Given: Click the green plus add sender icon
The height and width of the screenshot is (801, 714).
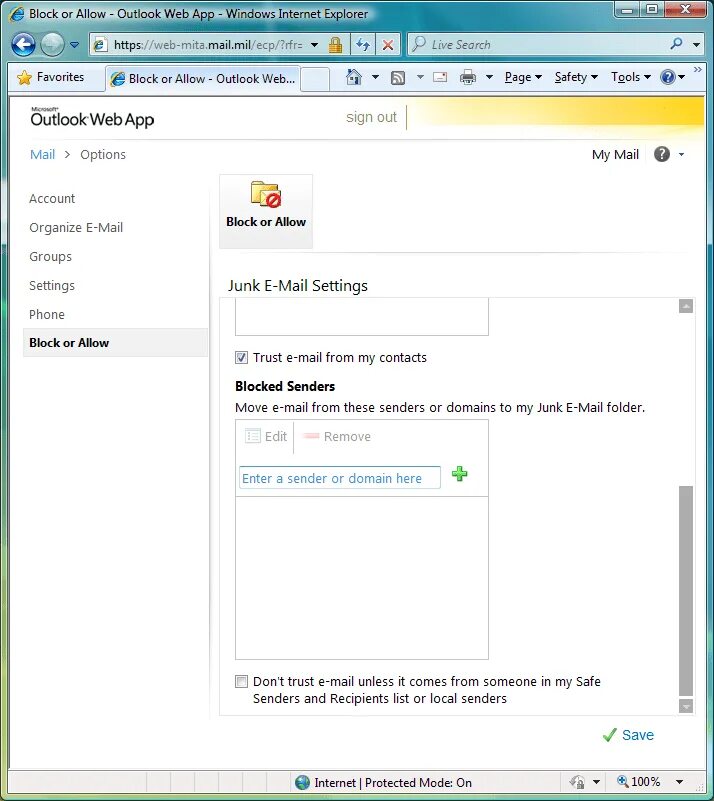Looking at the screenshot, I should (460, 474).
